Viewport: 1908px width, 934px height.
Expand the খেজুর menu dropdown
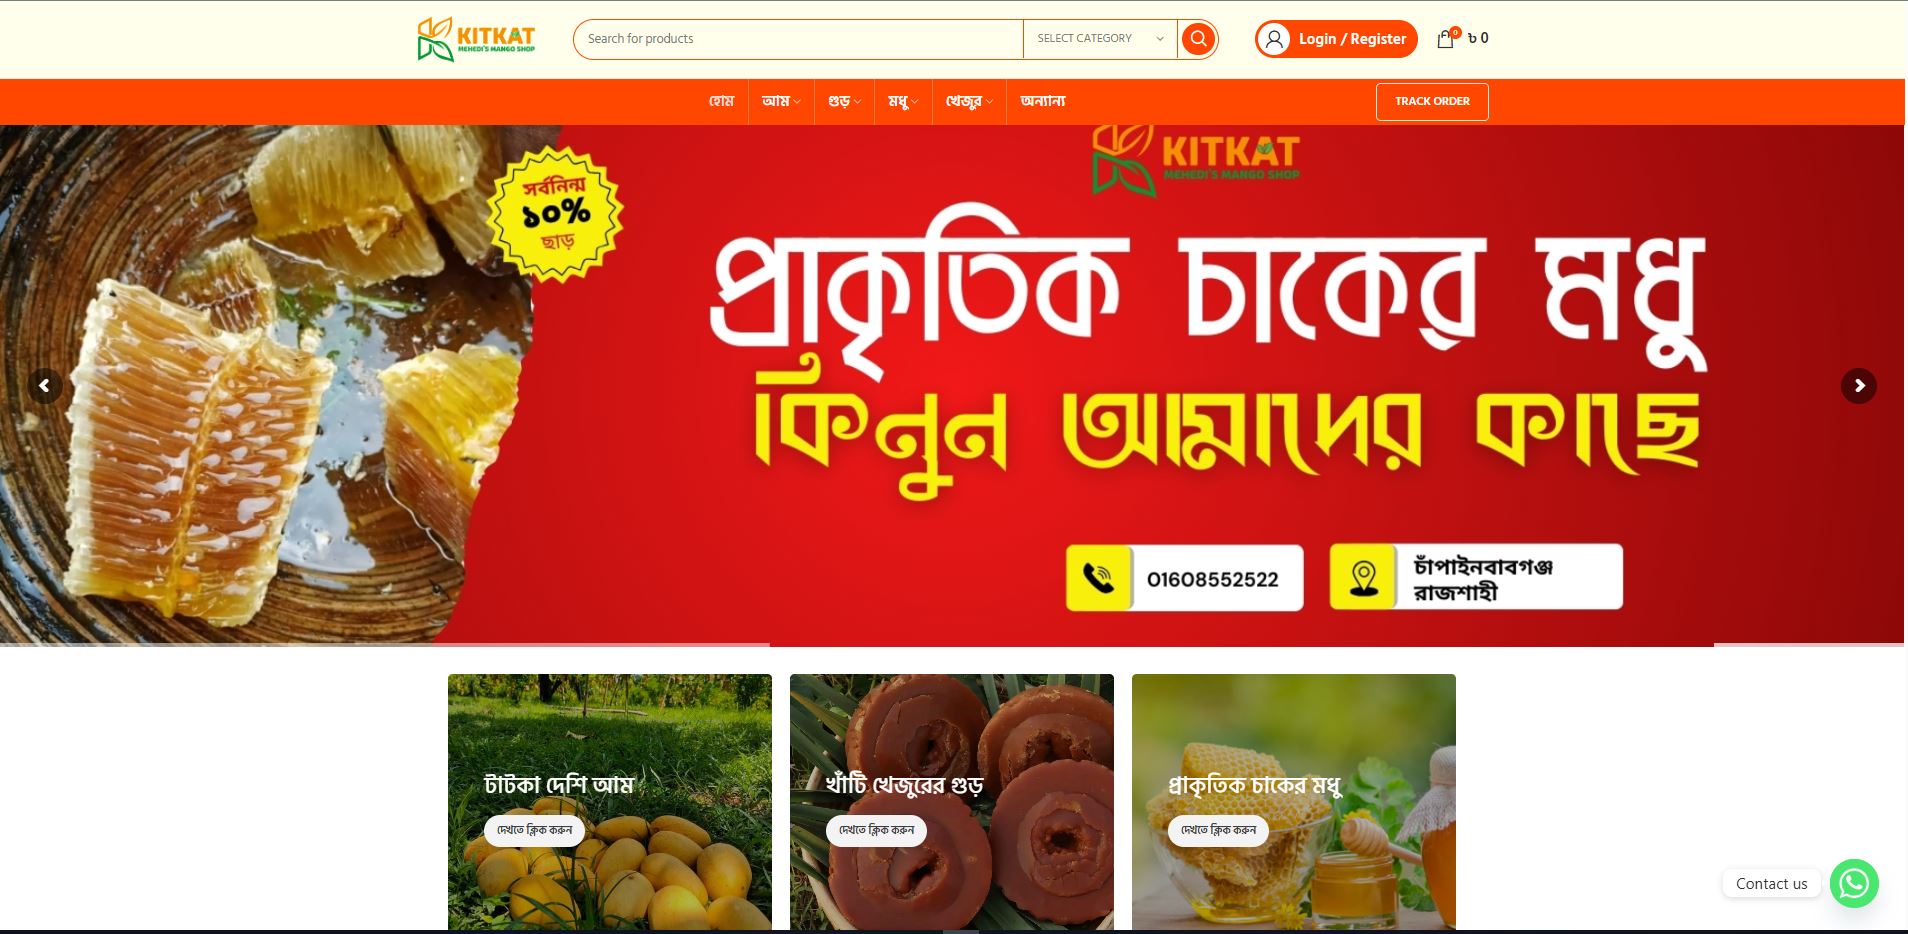(x=969, y=101)
